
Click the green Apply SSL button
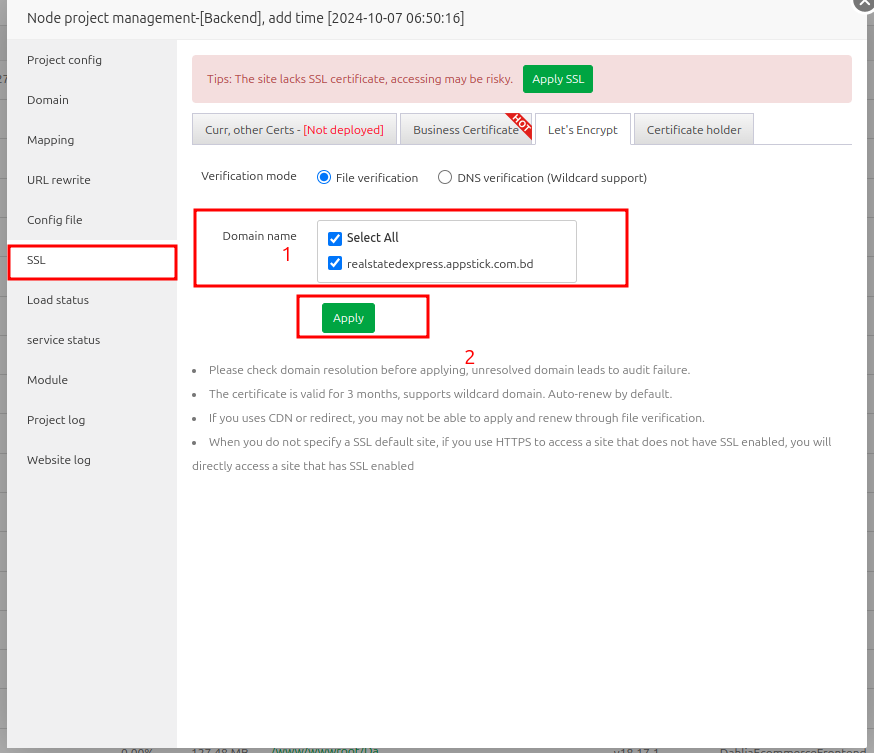[x=557, y=79]
